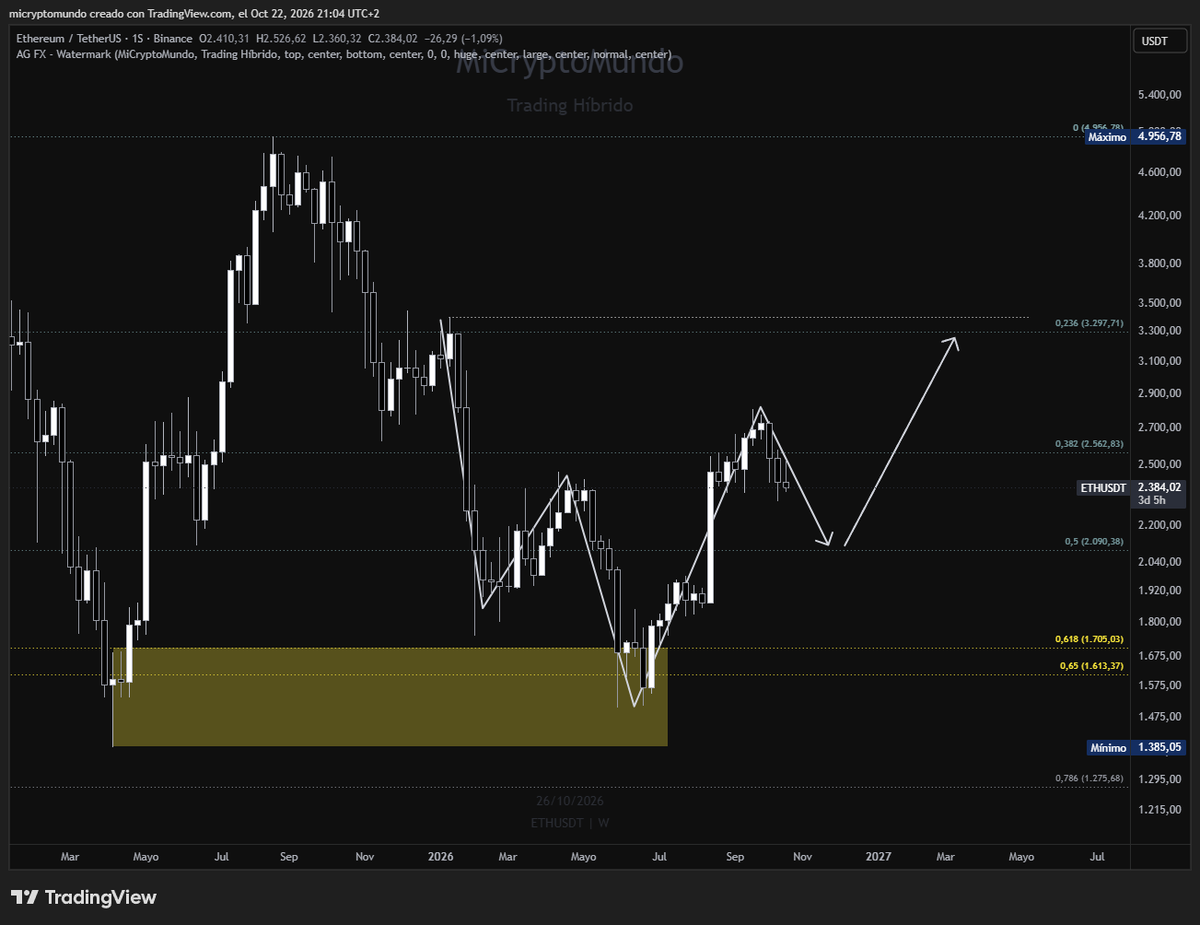
Task: Select the yellow golden-zone rectangle drawing
Action: point(390,696)
